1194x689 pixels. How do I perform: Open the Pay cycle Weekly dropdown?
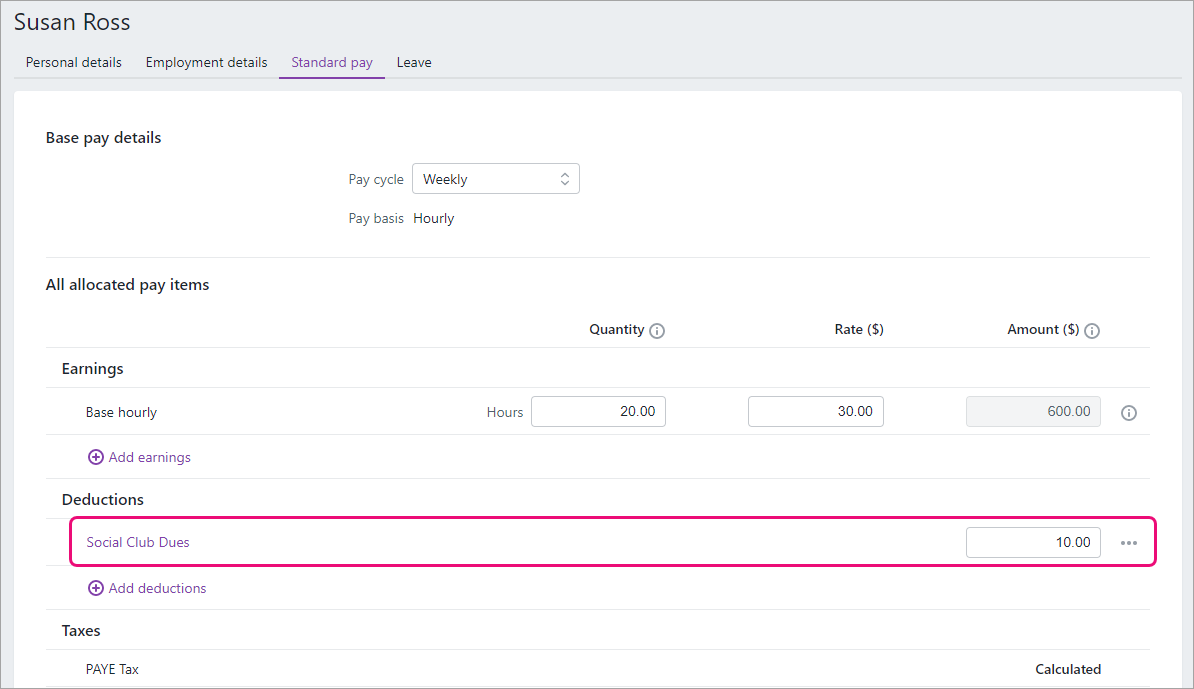pyautogui.click(x=496, y=179)
